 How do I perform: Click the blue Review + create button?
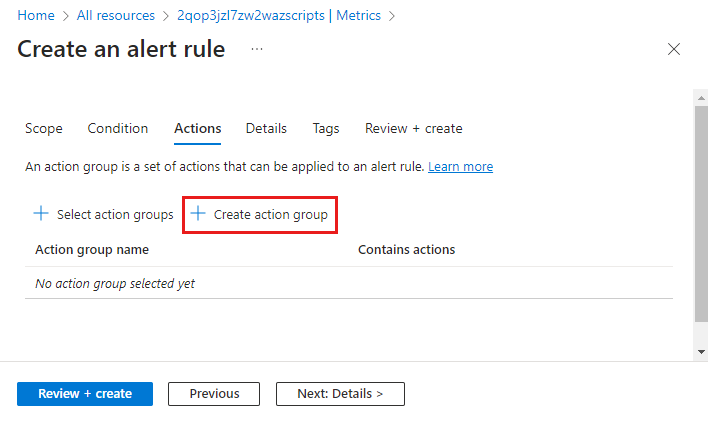85,394
